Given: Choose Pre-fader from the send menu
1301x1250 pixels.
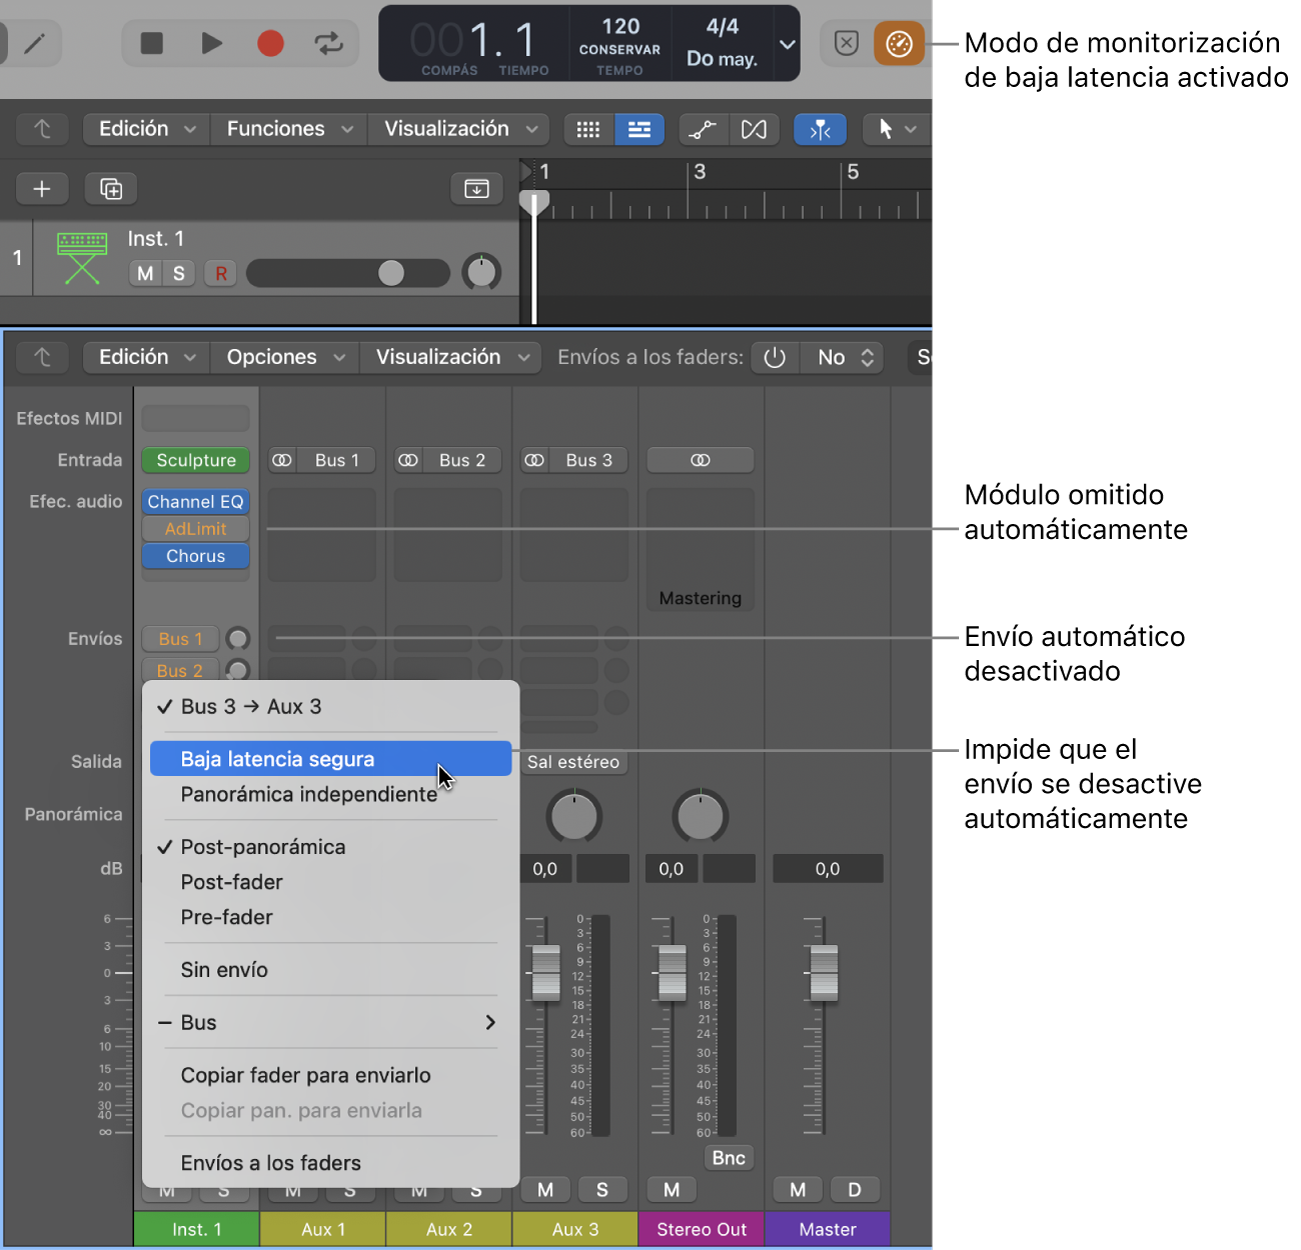Looking at the screenshot, I should (227, 917).
